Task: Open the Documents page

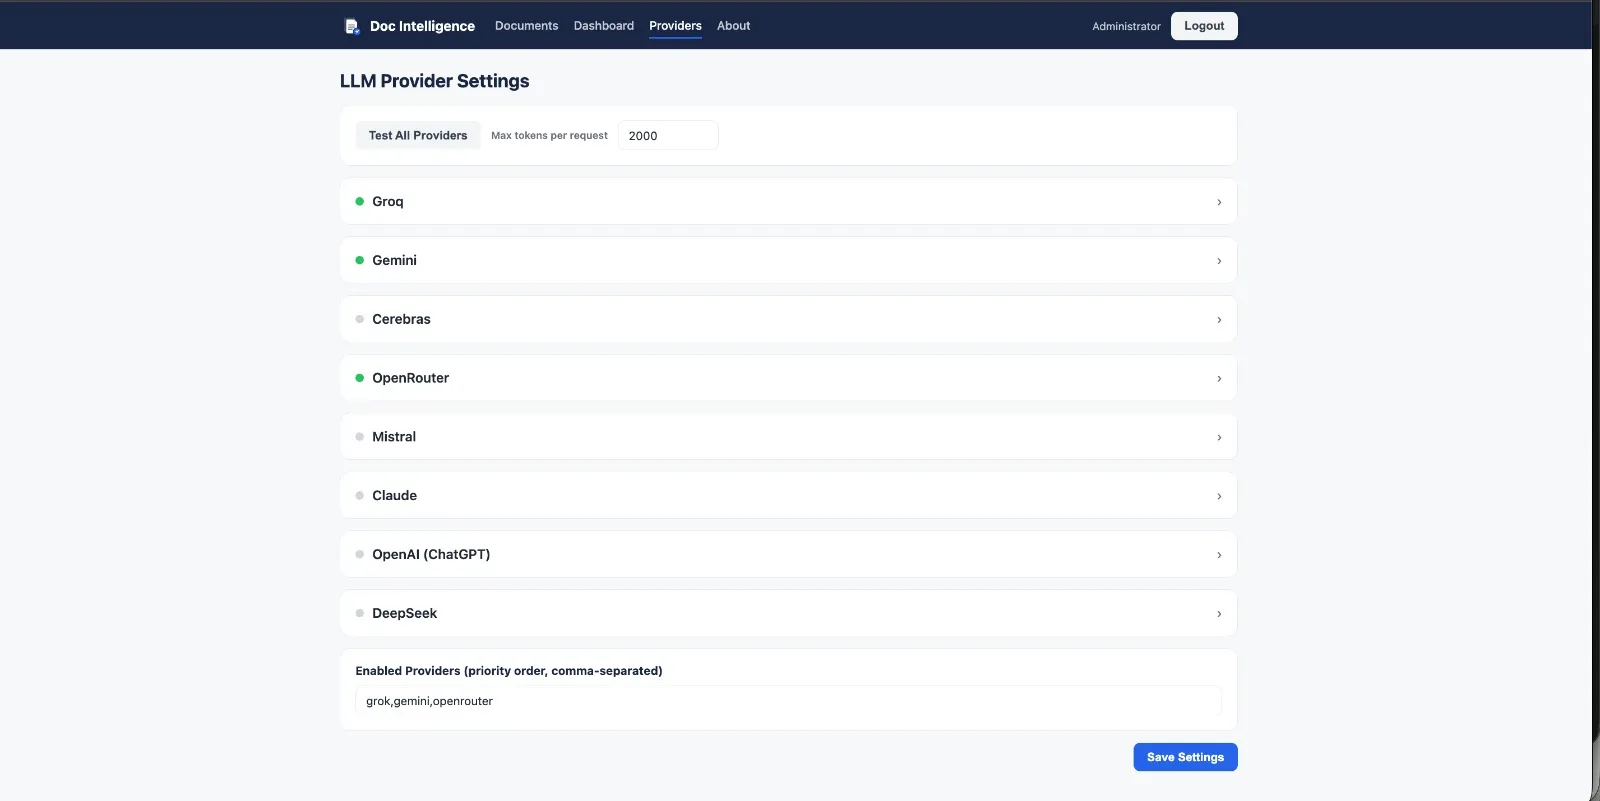Action: coord(526,26)
